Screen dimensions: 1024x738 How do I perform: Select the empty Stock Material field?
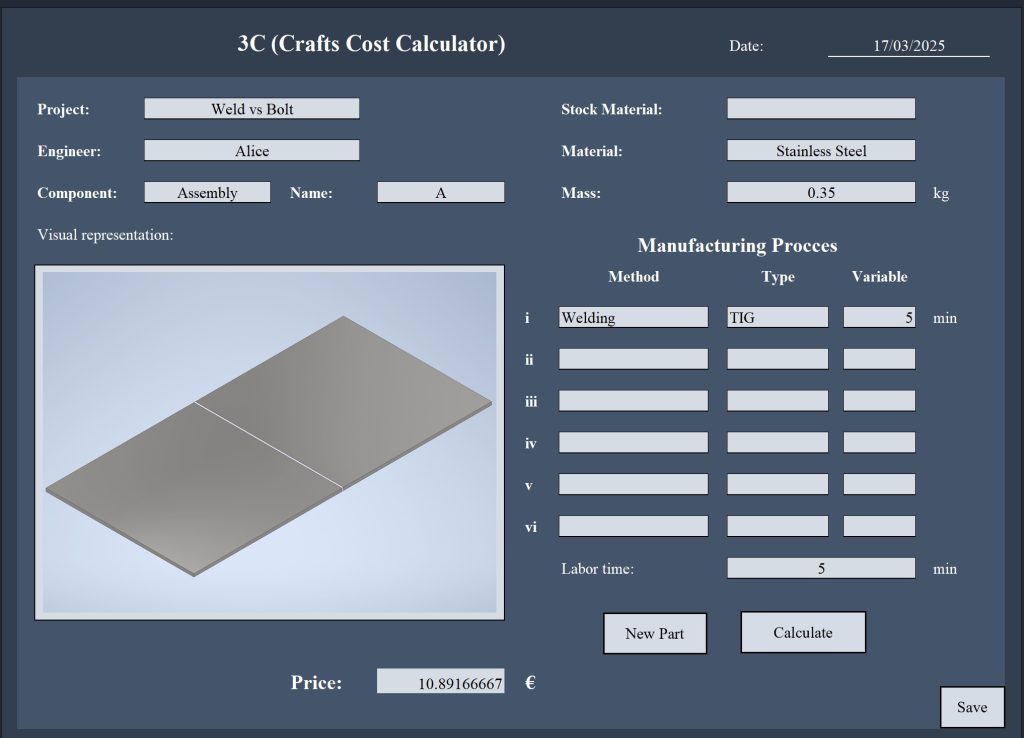click(820, 109)
